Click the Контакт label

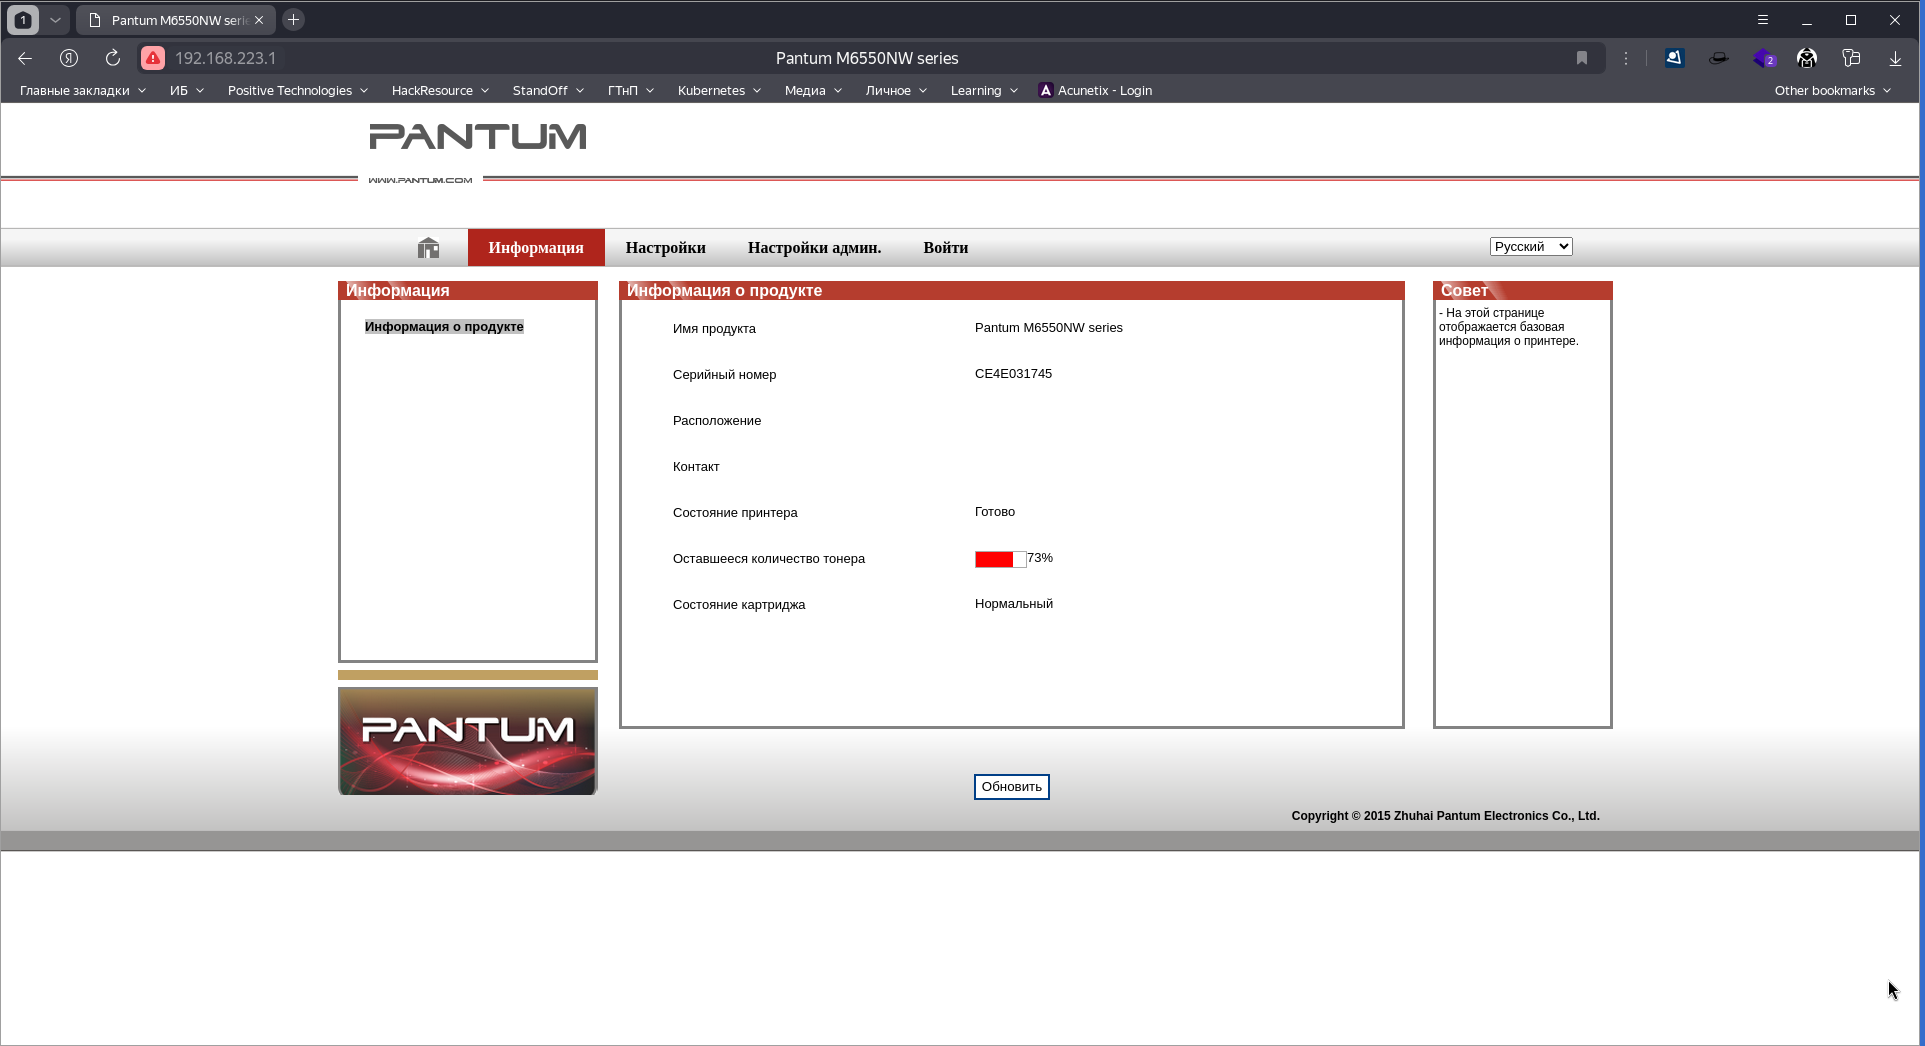point(696,467)
